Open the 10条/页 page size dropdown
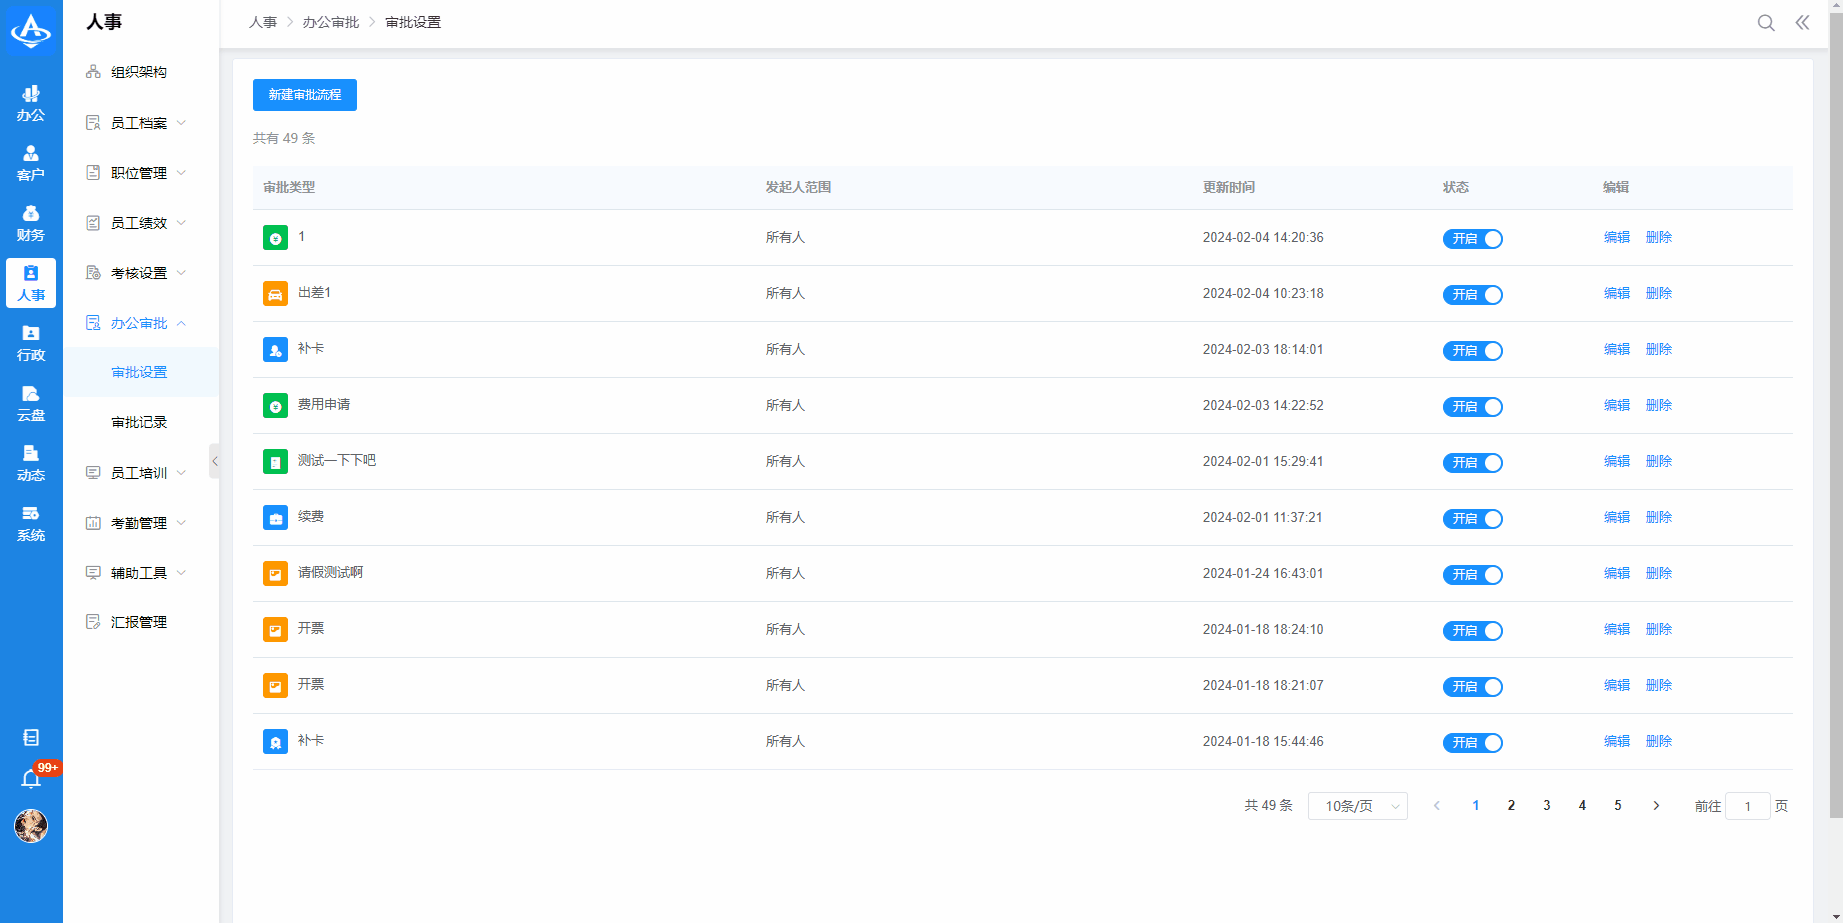This screenshot has width=1843, height=923. [1357, 806]
